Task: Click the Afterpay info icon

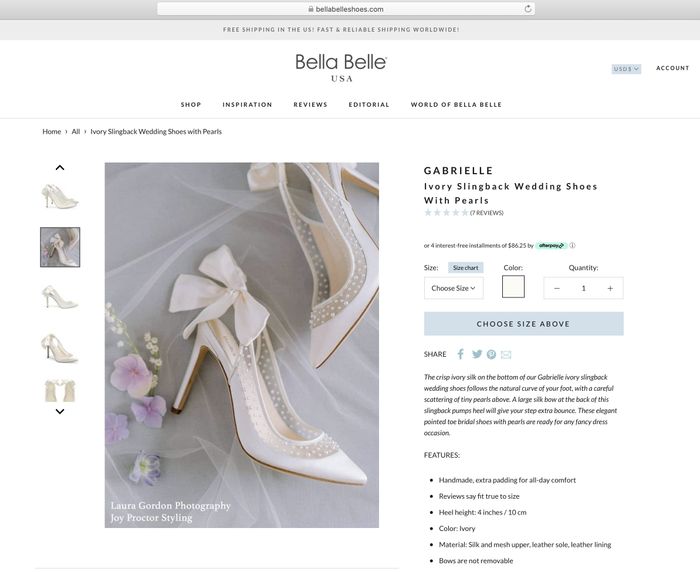Action: click(x=573, y=245)
